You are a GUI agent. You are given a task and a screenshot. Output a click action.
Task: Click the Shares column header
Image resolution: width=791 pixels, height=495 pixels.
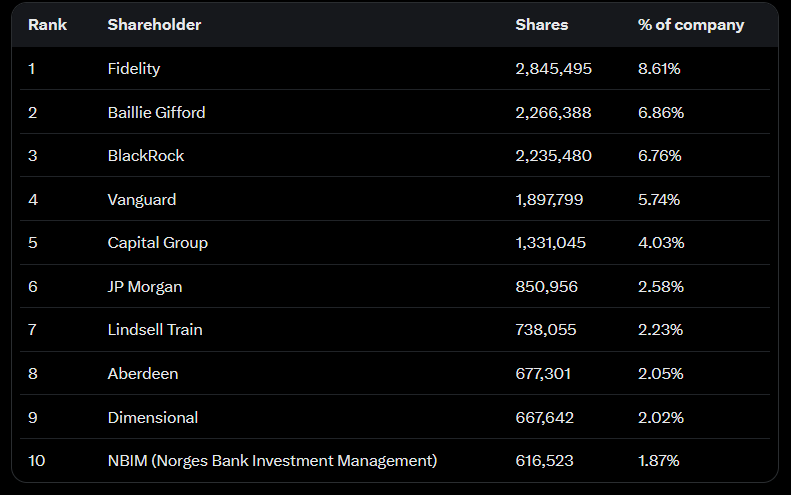(542, 25)
